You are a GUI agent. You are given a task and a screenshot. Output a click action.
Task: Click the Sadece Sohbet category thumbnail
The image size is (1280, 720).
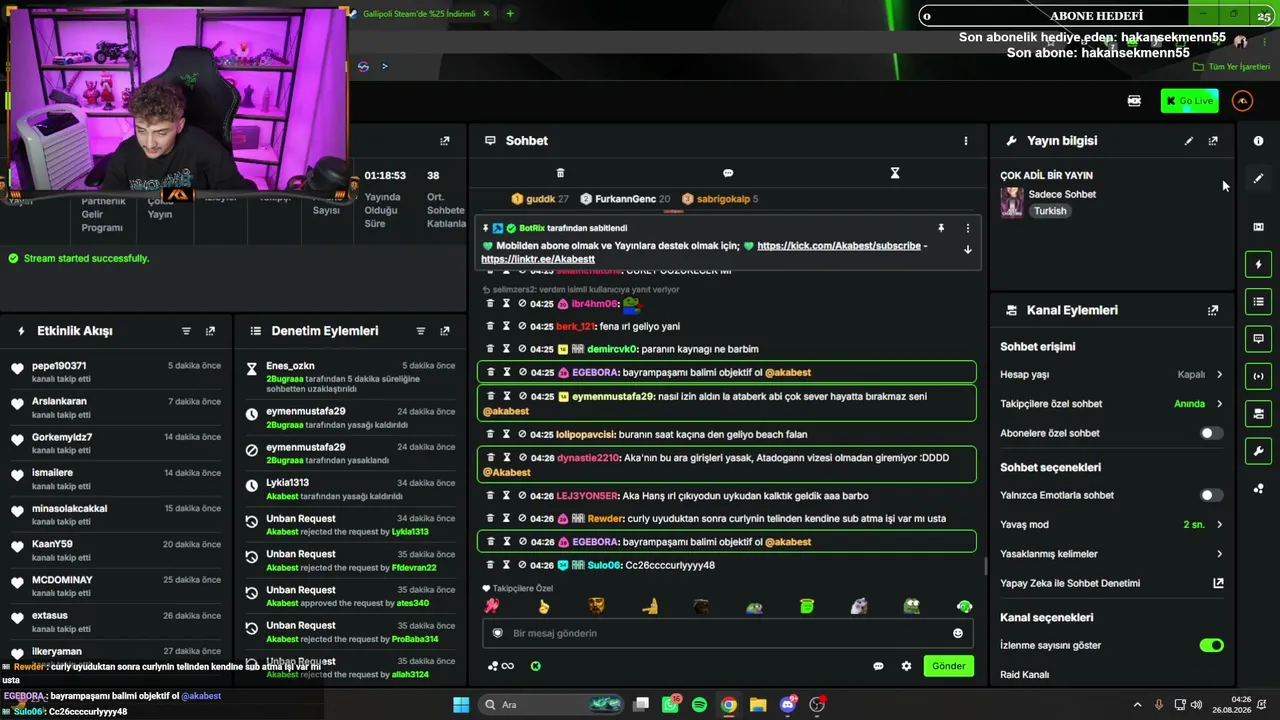coord(1012,202)
